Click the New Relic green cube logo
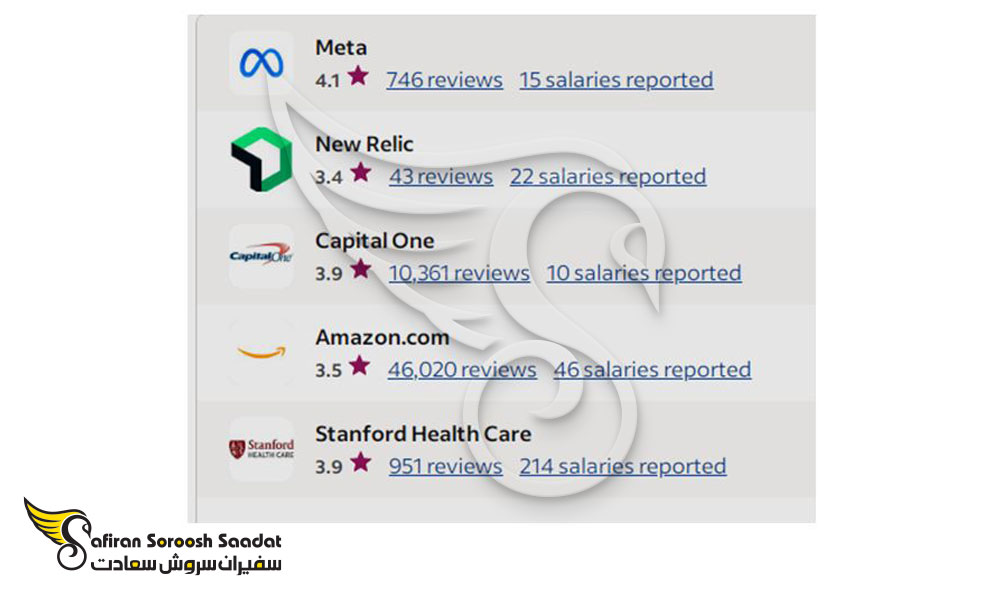 [x=261, y=159]
